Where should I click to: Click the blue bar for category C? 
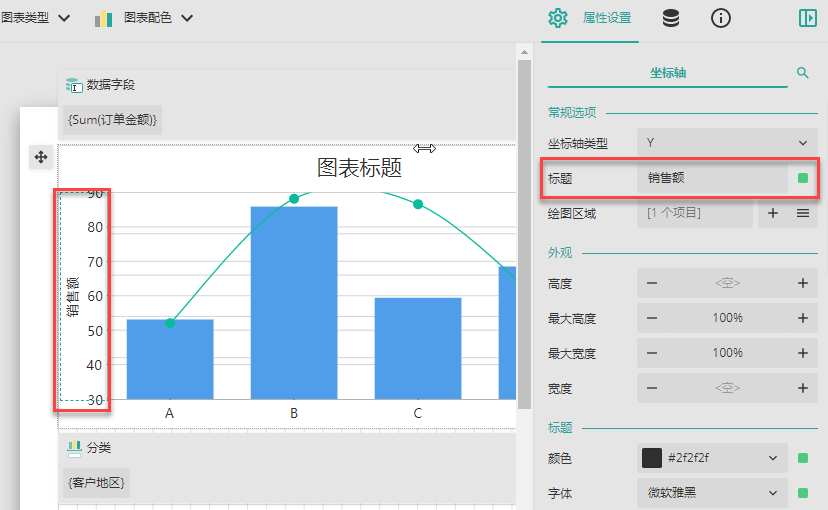point(418,348)
